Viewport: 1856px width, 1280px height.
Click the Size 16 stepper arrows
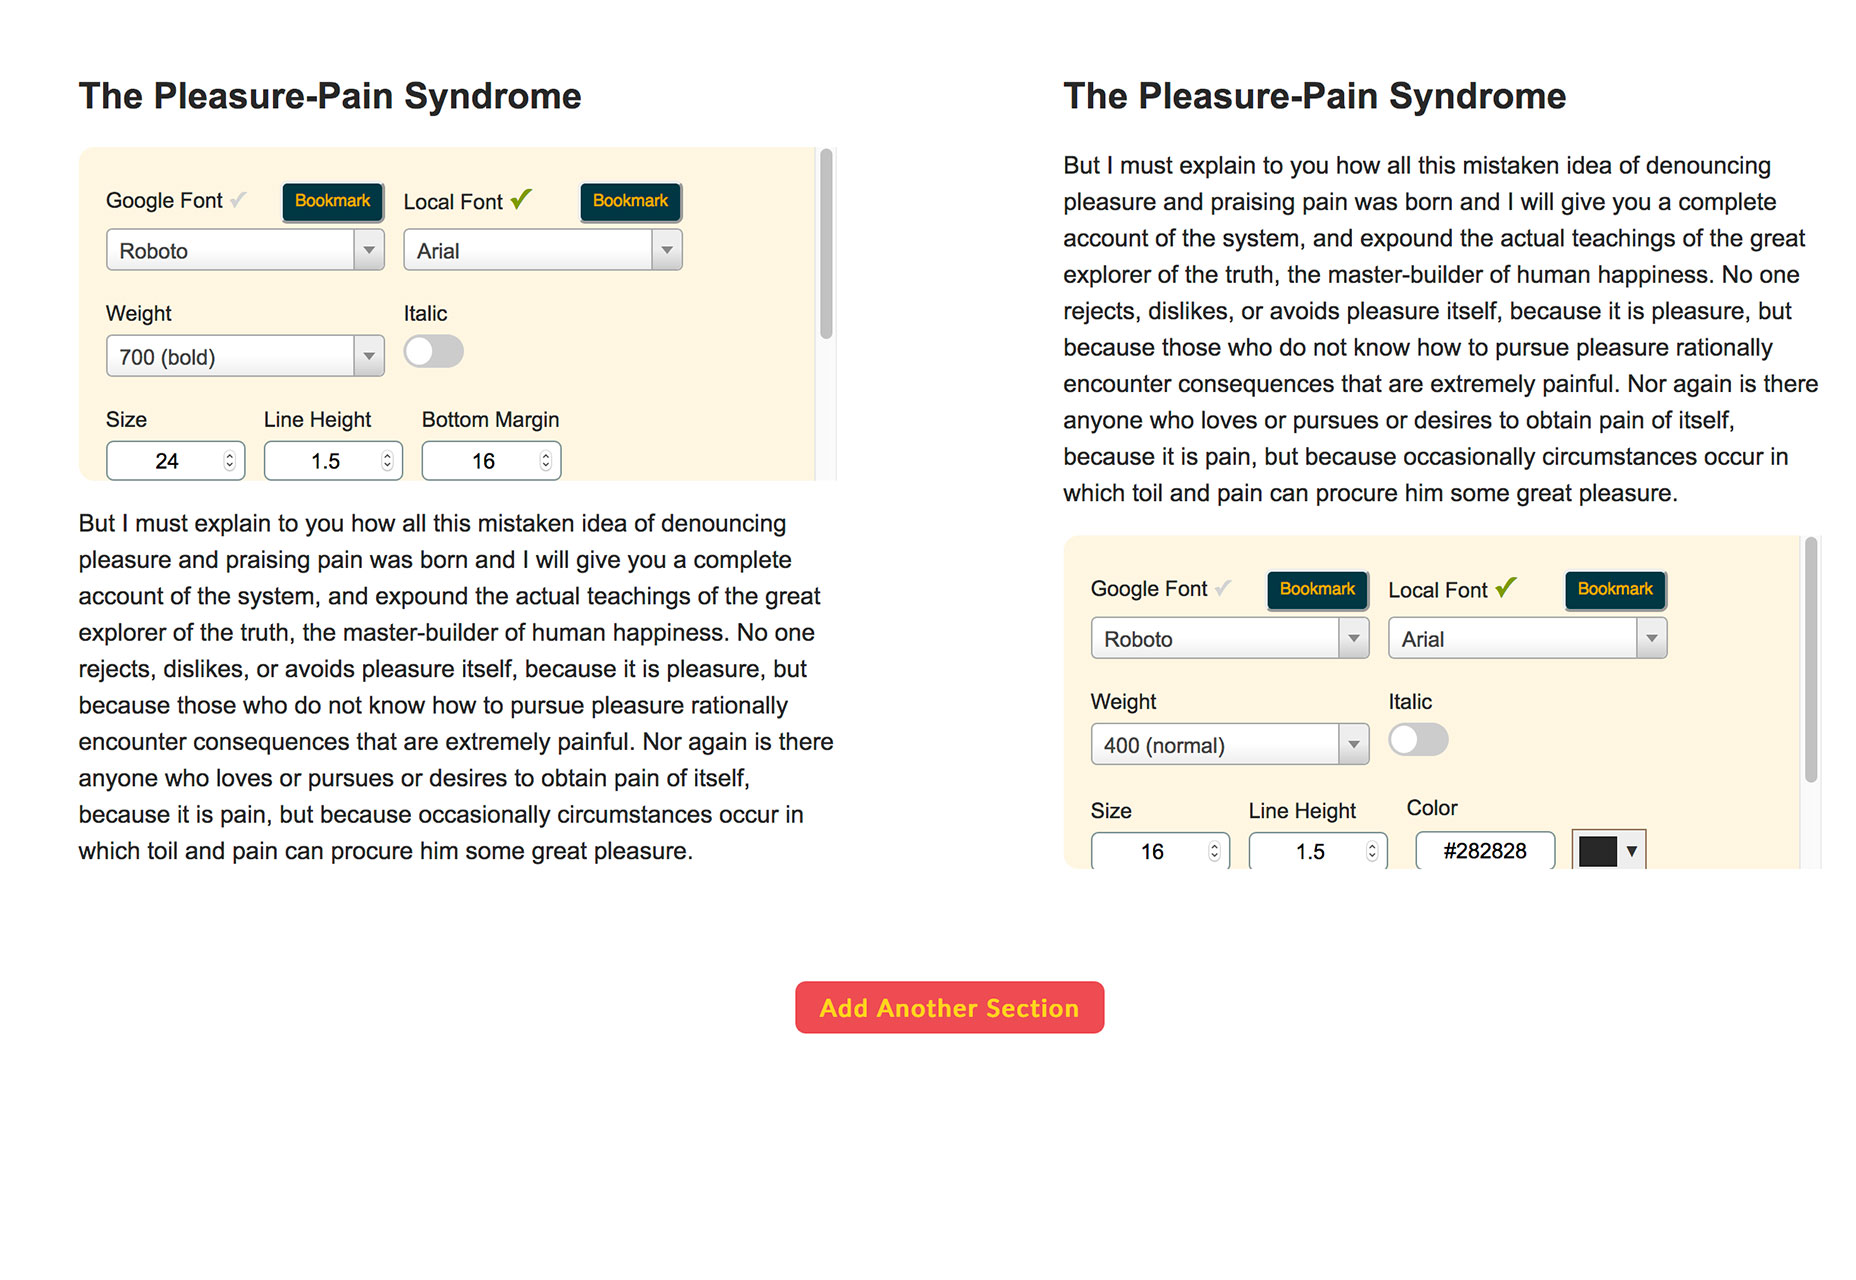click(1214, 851)
